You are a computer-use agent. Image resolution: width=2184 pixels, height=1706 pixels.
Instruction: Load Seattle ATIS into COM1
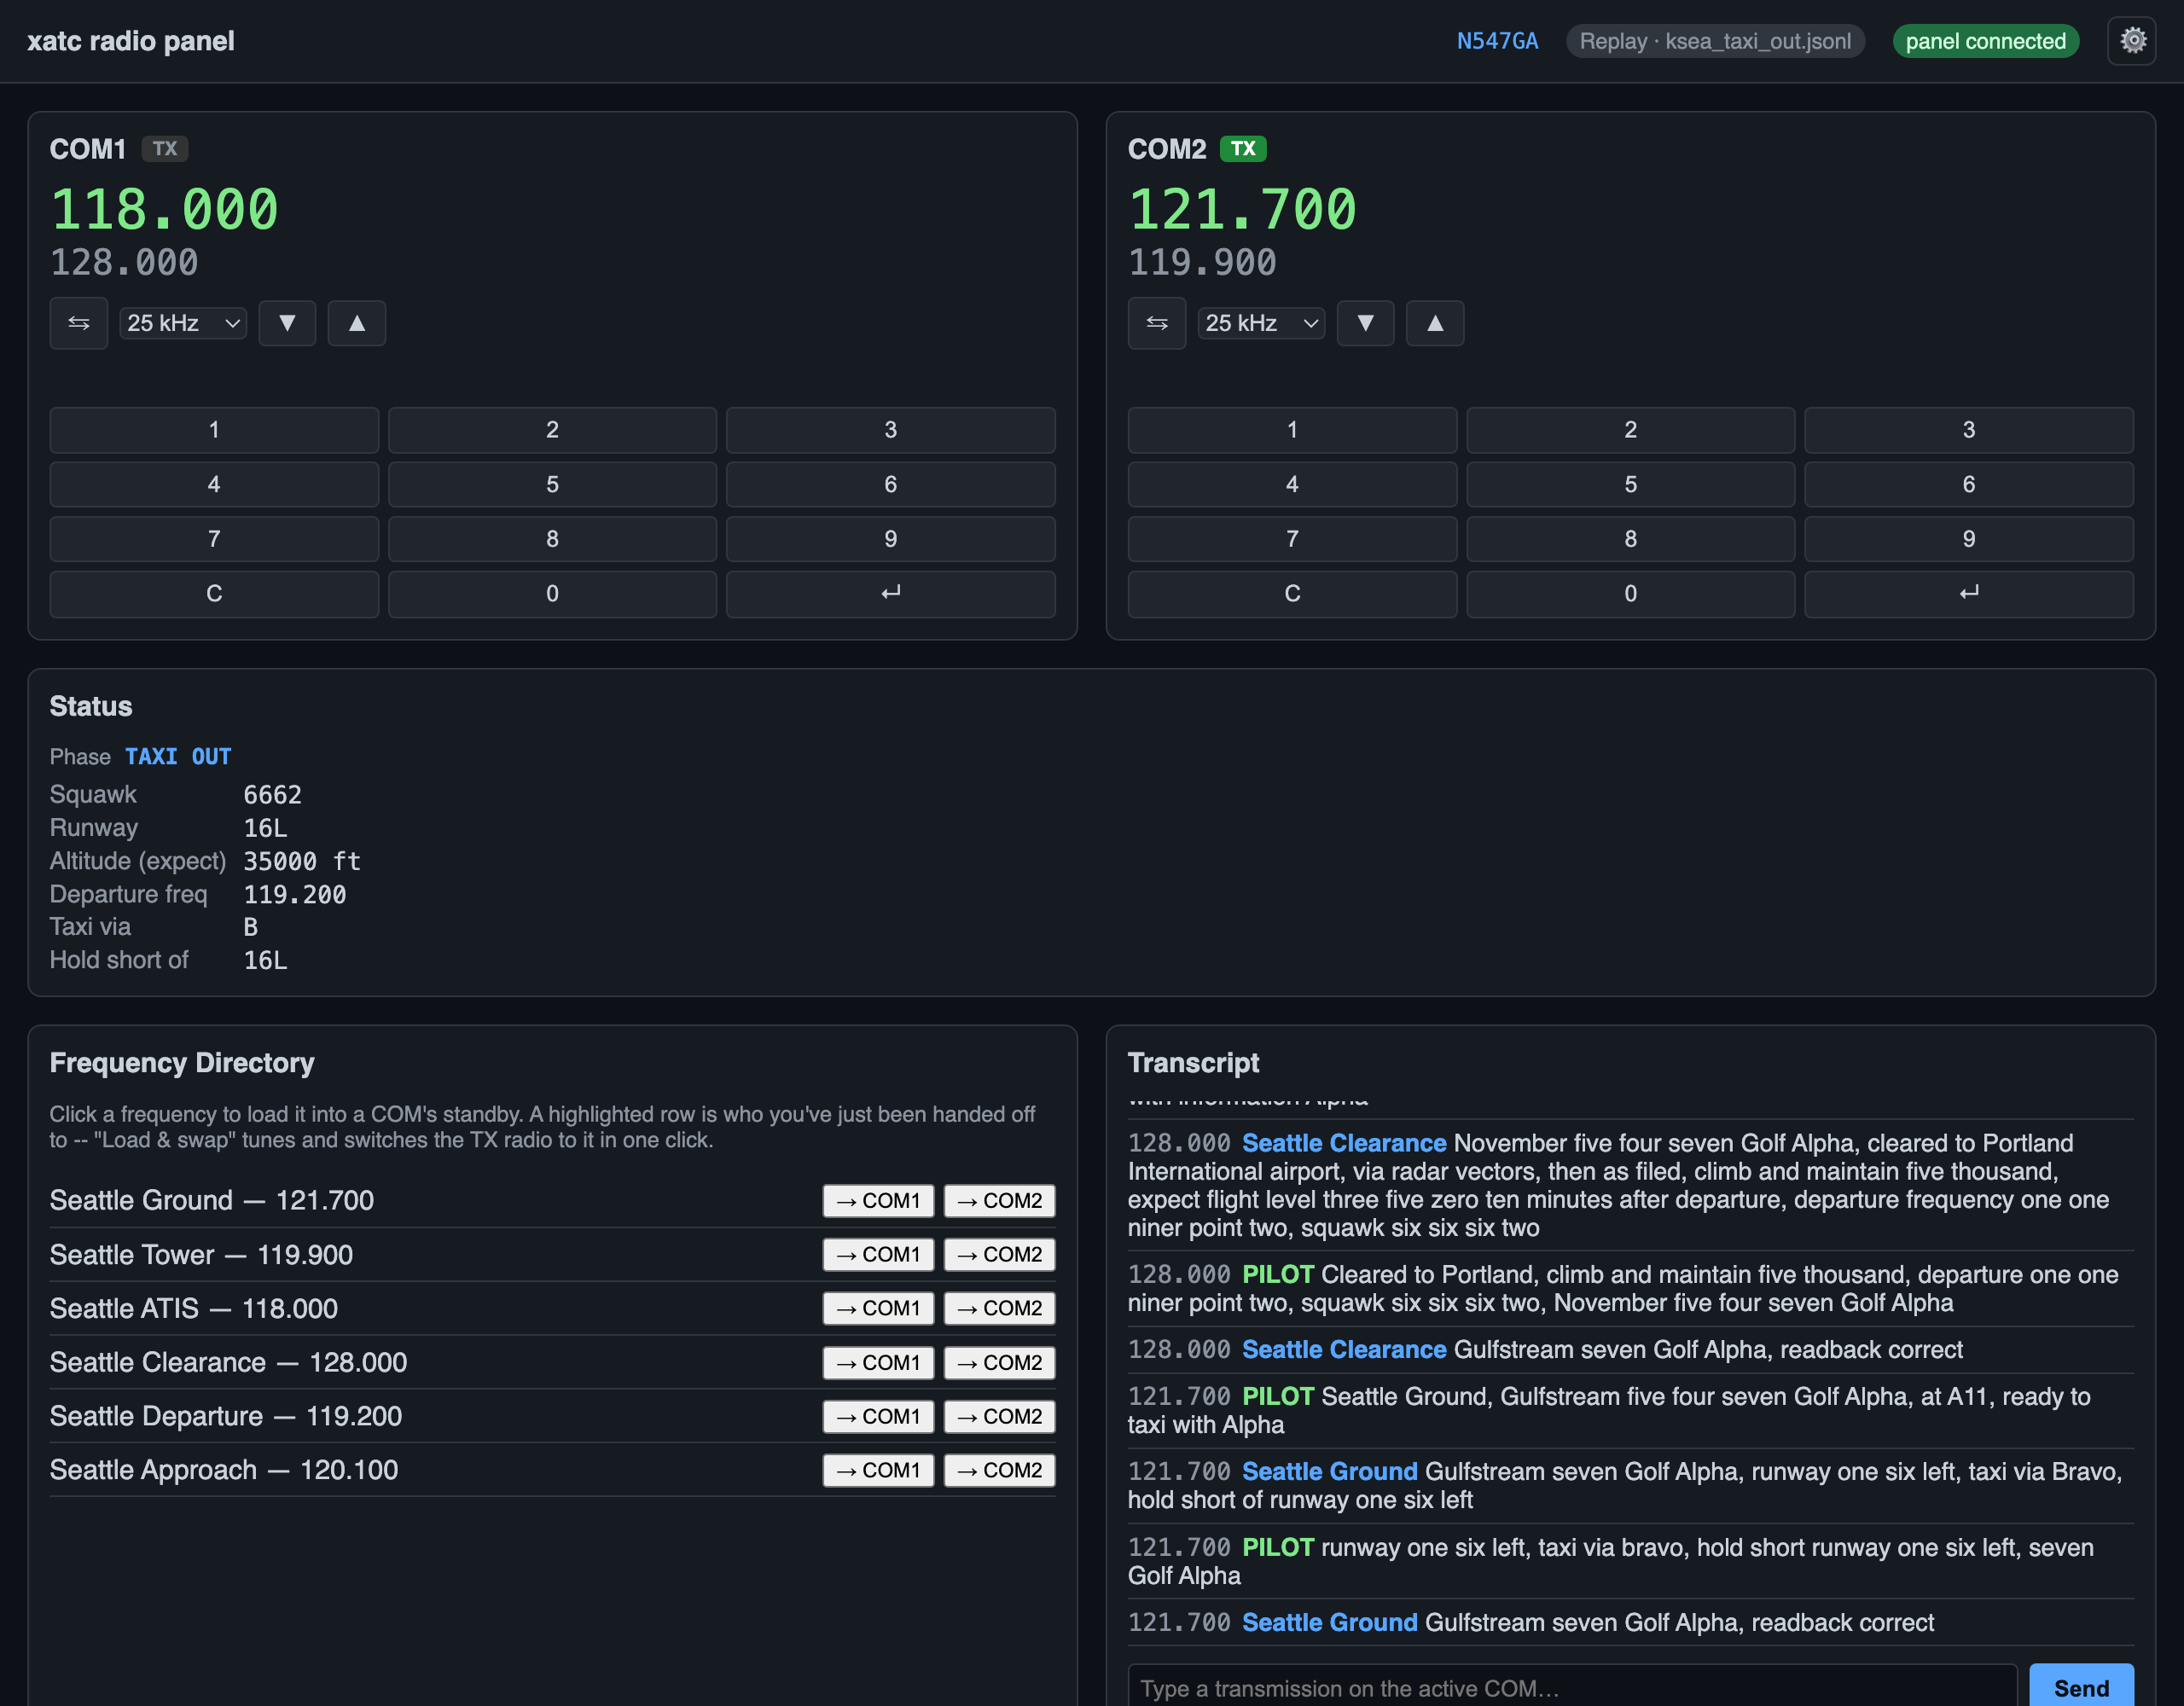click(878, 1309)
